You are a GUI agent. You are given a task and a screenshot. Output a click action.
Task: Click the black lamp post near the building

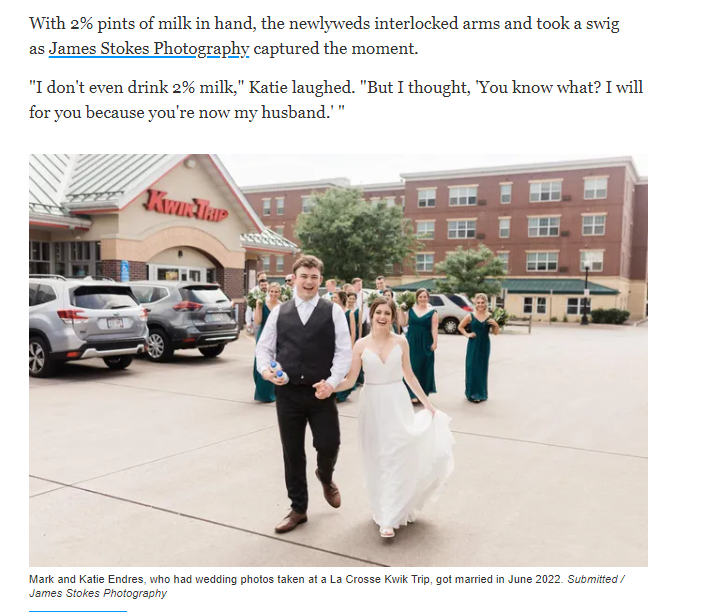coord(585,292)
